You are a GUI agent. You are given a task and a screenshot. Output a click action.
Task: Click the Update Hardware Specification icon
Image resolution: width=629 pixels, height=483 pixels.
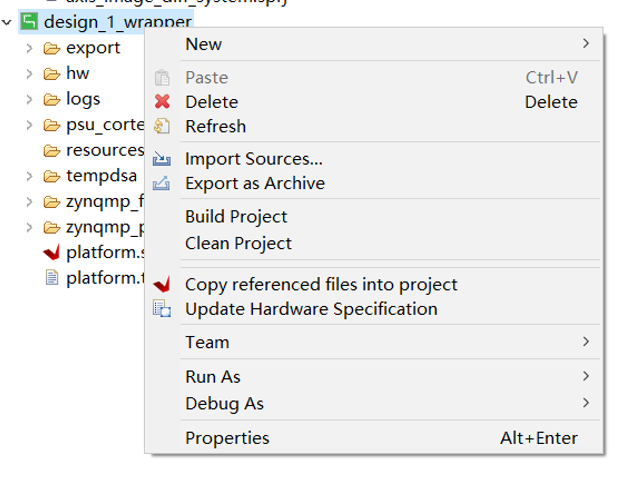click(x=162, y=309)
